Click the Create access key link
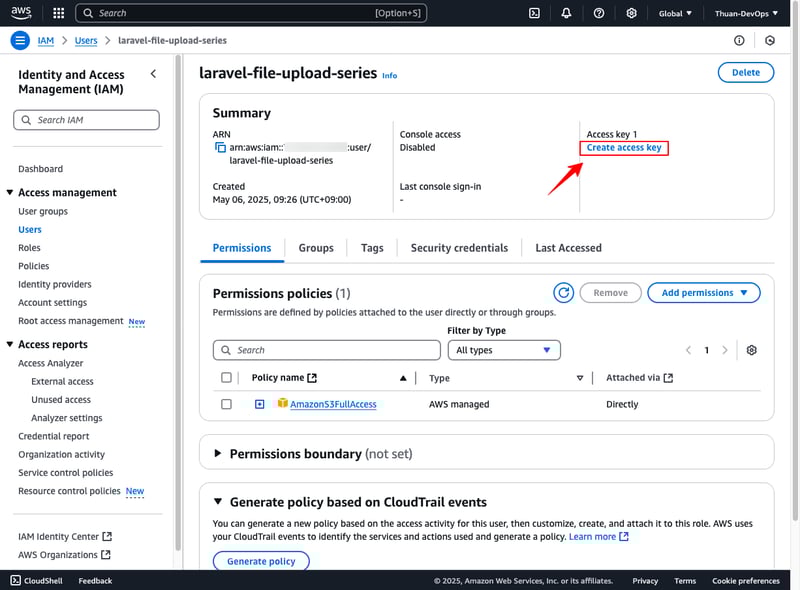Image resolution: width=800 pixels, height=590 pixels. pos(624,148)
